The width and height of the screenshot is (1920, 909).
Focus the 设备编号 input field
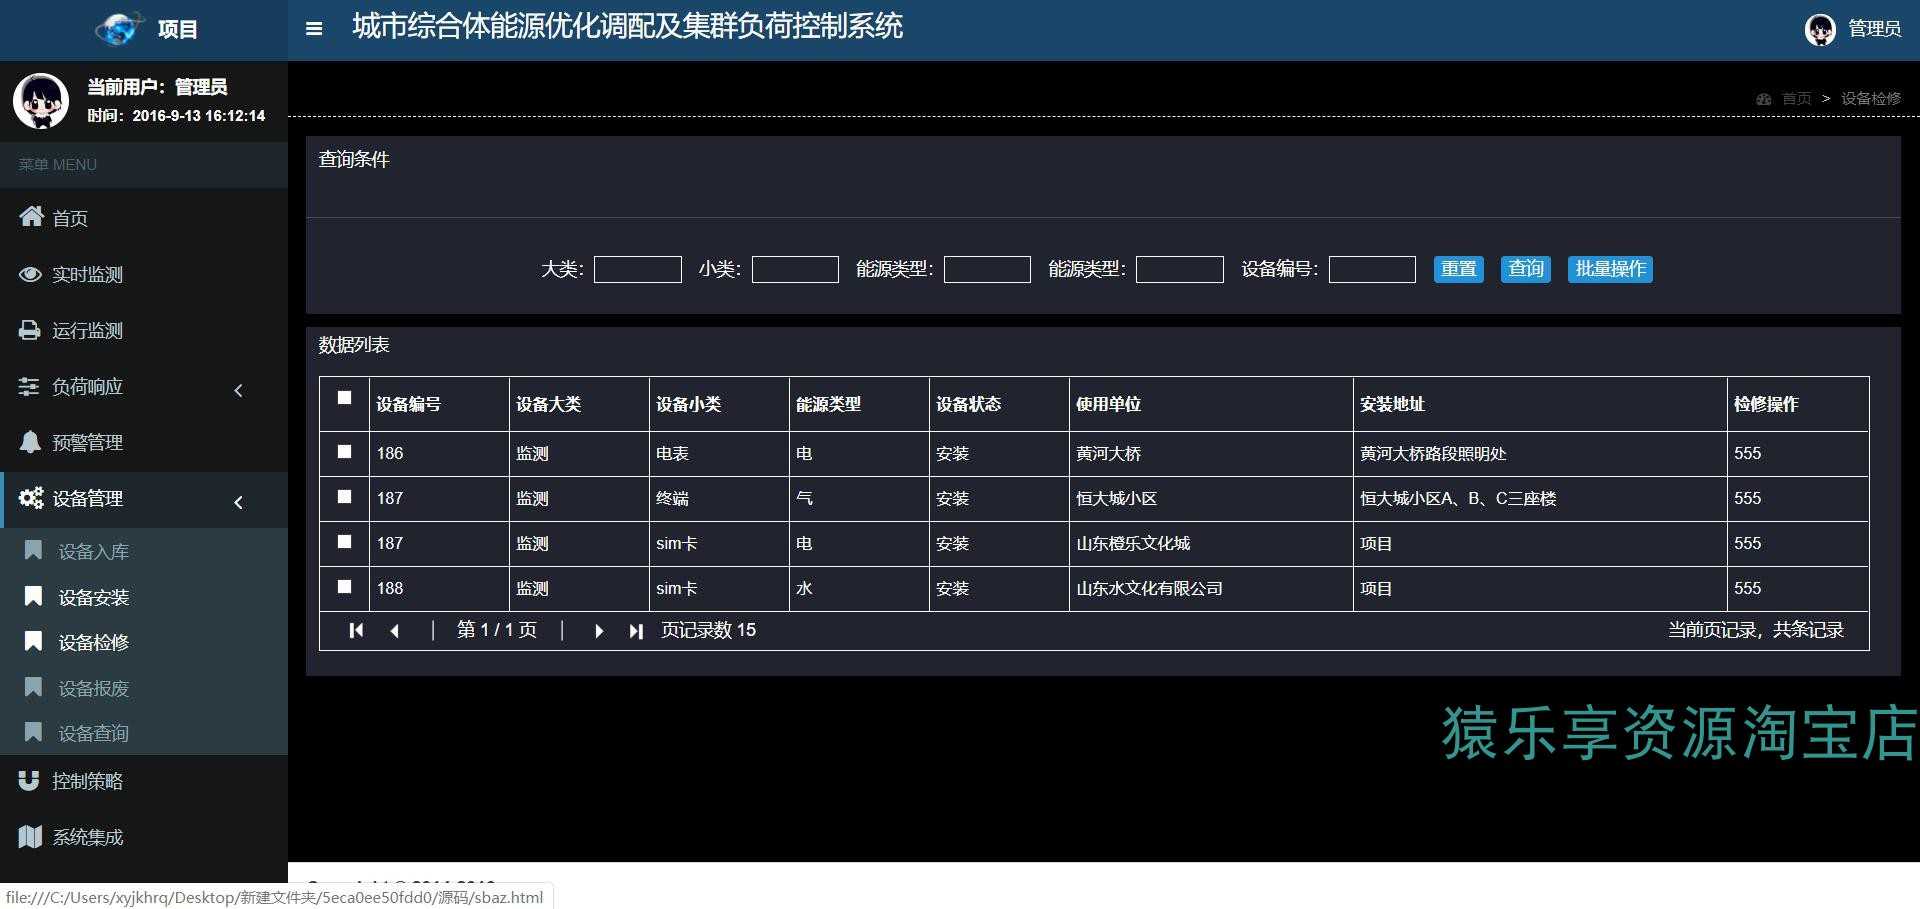[x=1372, y=269]
